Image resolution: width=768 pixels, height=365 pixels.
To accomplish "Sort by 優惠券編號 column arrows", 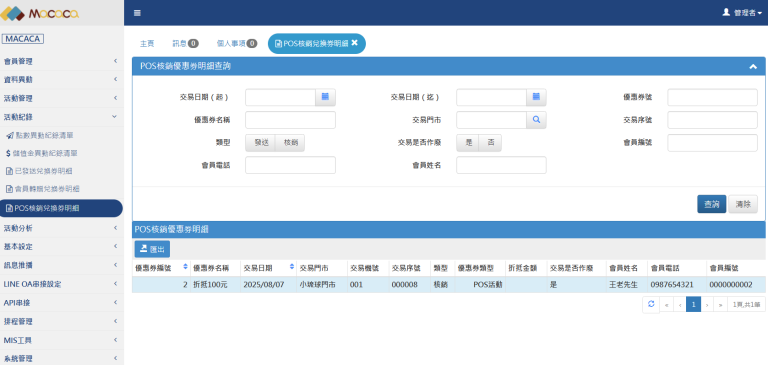I will [185, 267].
